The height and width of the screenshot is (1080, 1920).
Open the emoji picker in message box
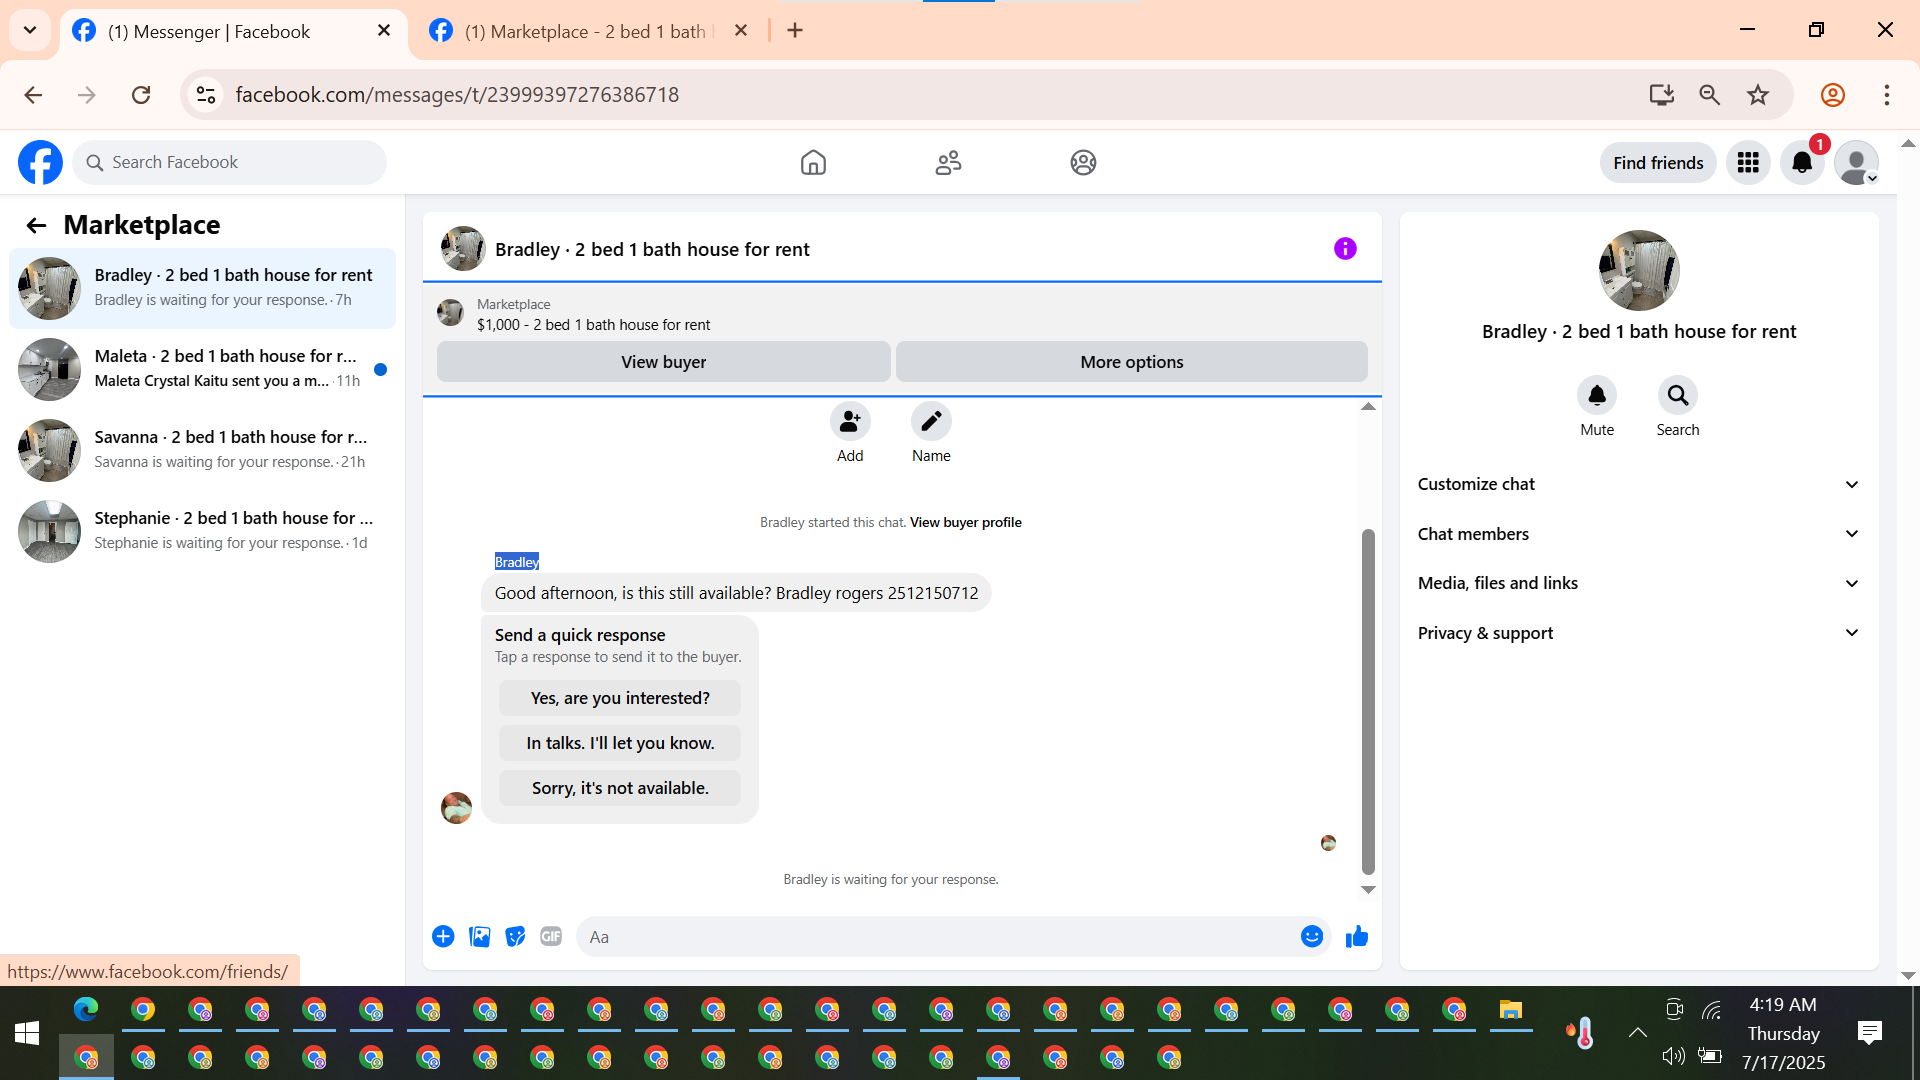click(x=1312, y=937)
